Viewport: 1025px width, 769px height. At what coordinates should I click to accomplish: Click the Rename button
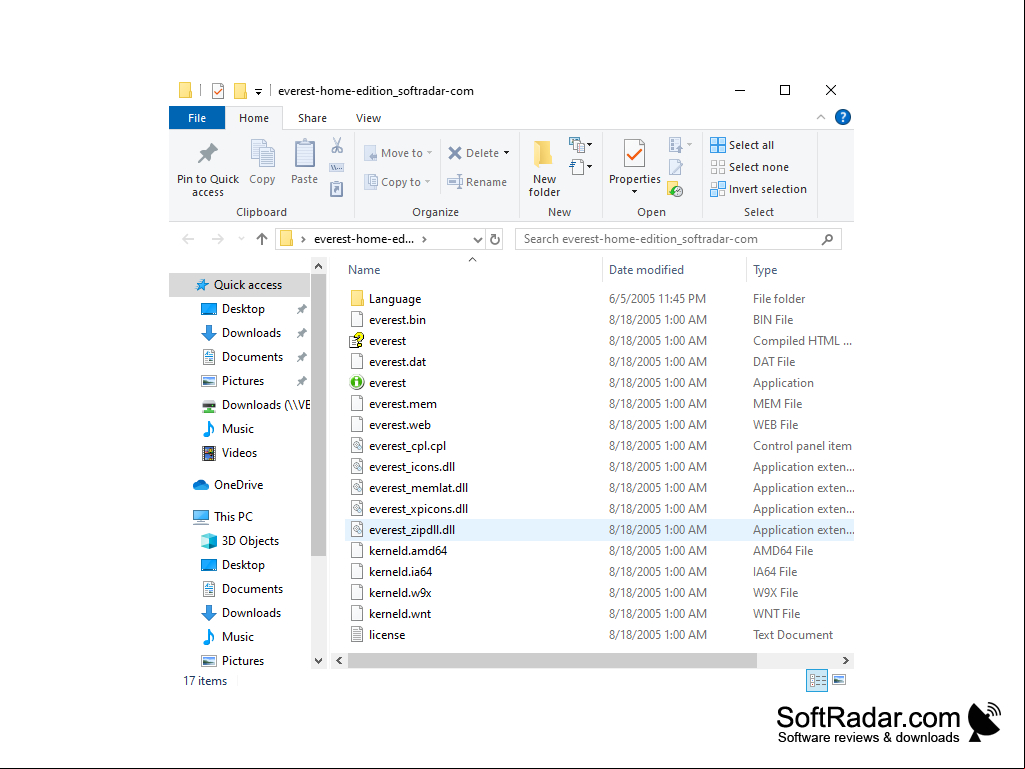pyautogui.click(x=477, y=182)
